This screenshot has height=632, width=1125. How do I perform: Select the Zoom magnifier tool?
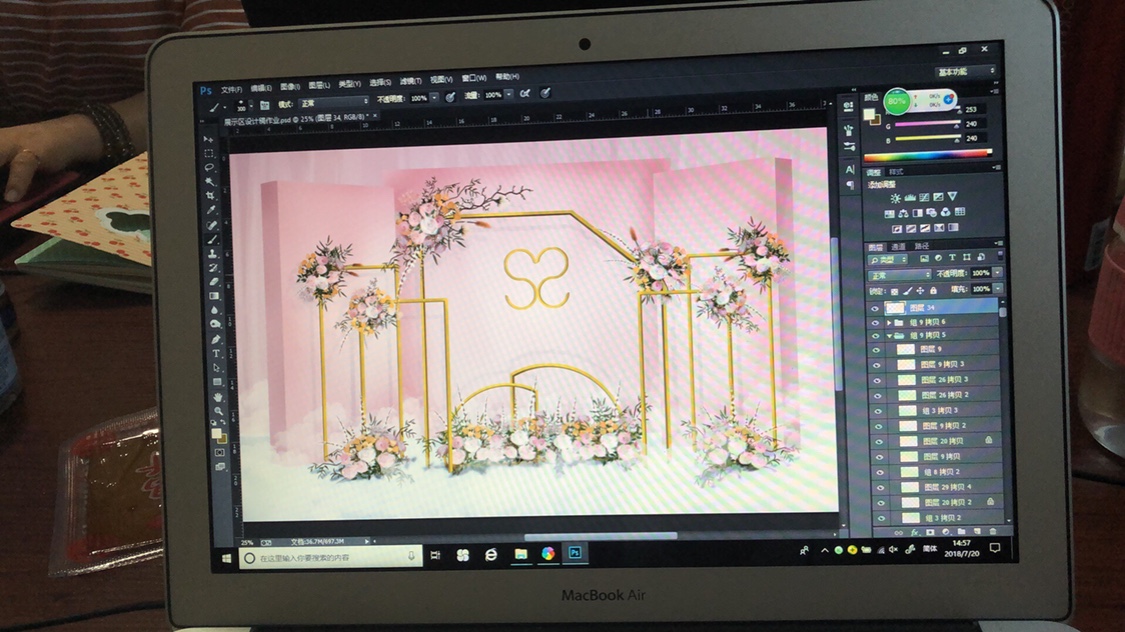(218, 411)
